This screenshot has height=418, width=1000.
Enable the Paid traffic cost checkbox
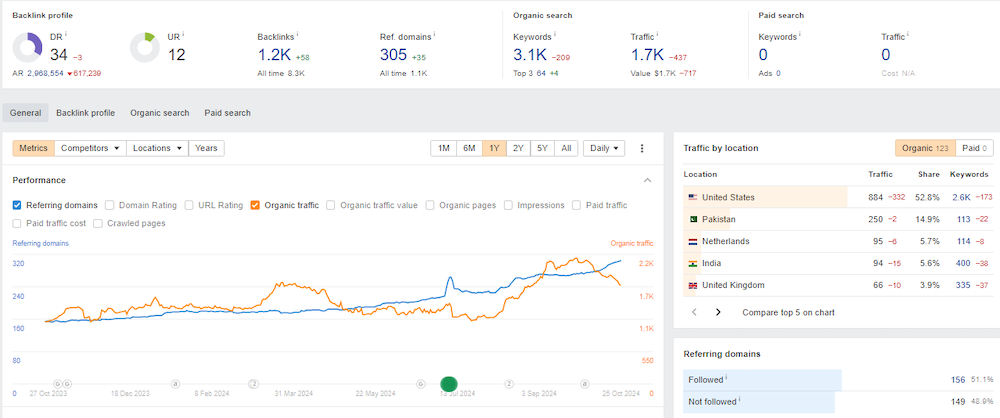click(x=17, y=223)
